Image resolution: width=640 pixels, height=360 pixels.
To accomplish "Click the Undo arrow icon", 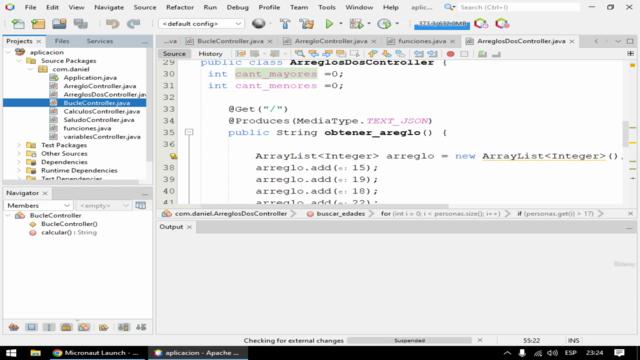I will point(112,24).
